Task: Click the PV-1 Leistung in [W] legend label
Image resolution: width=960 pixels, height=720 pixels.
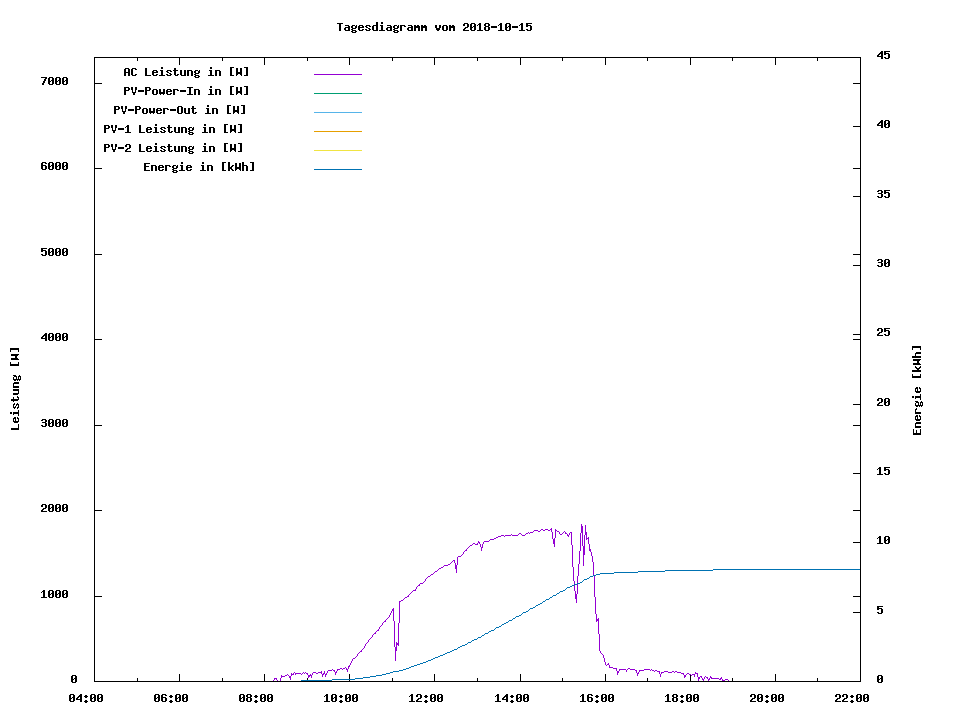Action: [173, 129]
